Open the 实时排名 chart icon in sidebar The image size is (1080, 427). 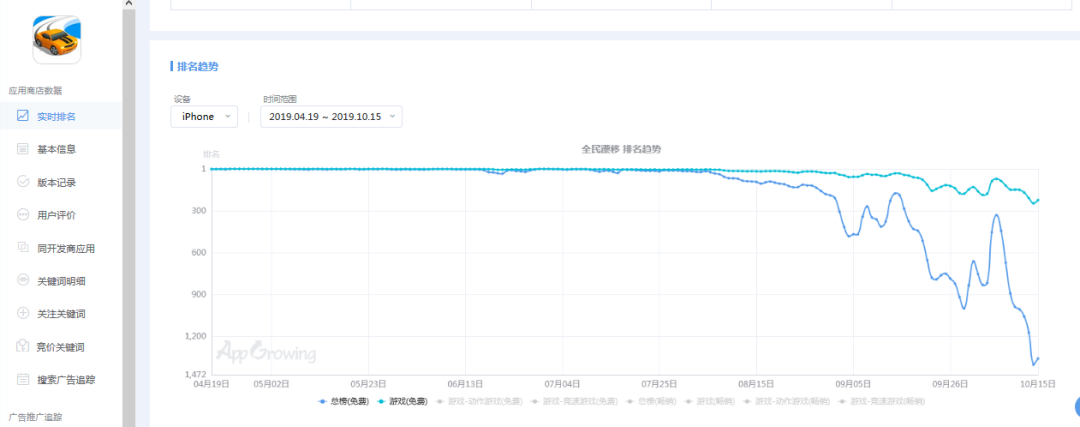(x=23, y=116)
